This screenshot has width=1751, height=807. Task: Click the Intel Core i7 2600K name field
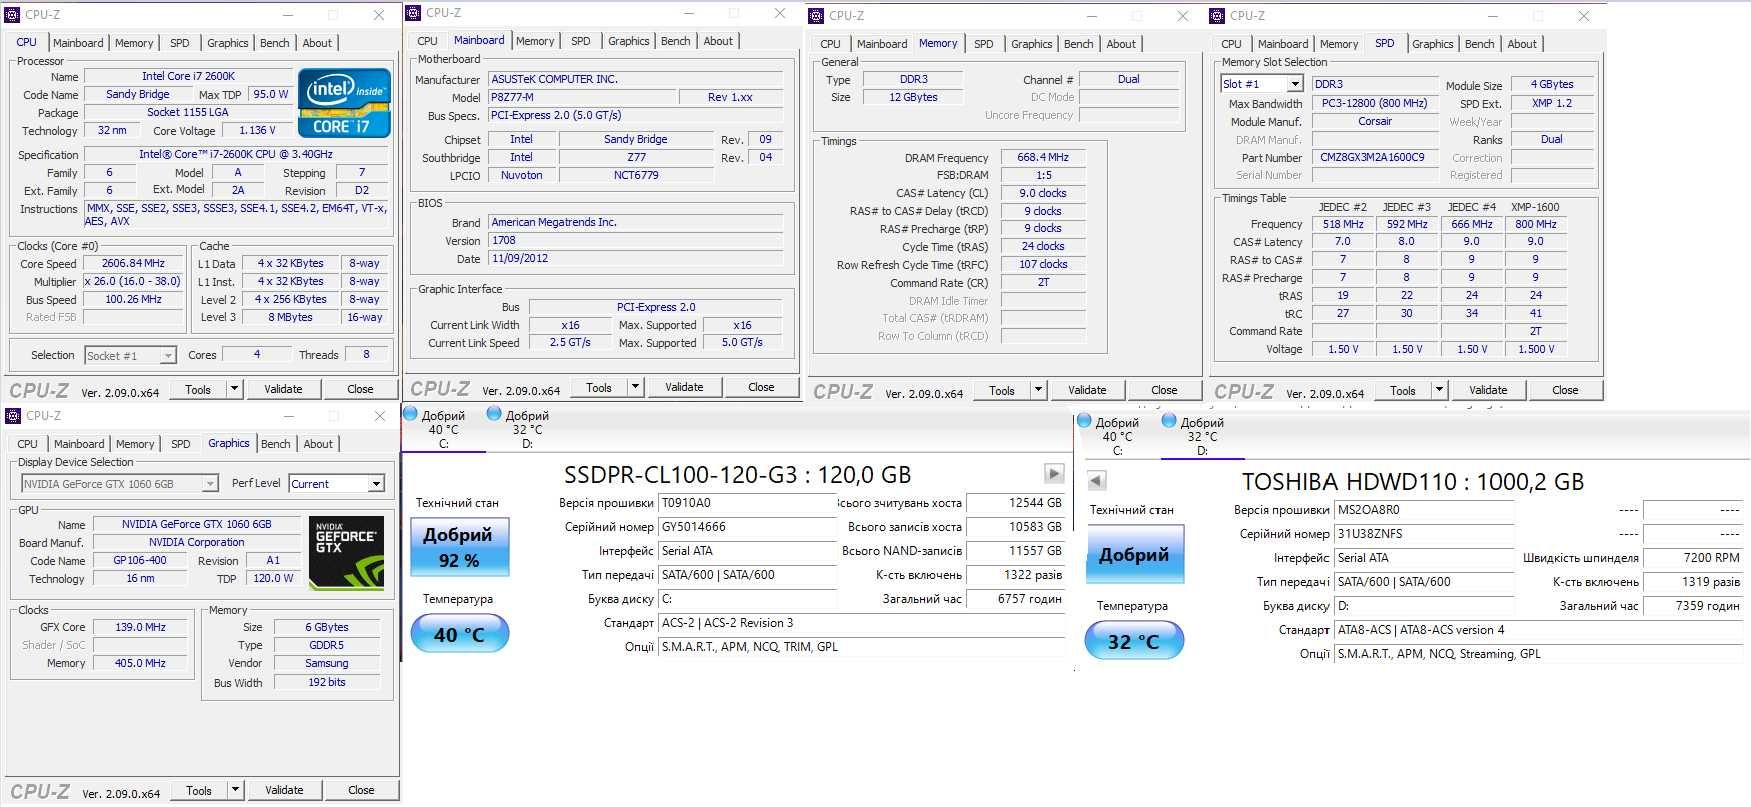tap(188, 76)
